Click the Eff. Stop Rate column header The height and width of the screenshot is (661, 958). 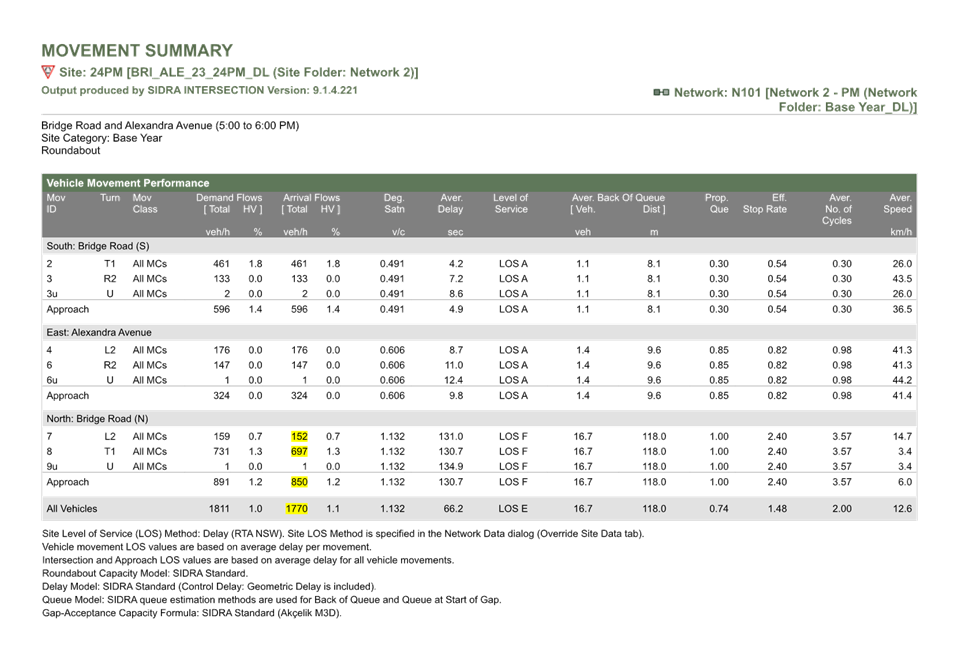(x=765, y=203)
